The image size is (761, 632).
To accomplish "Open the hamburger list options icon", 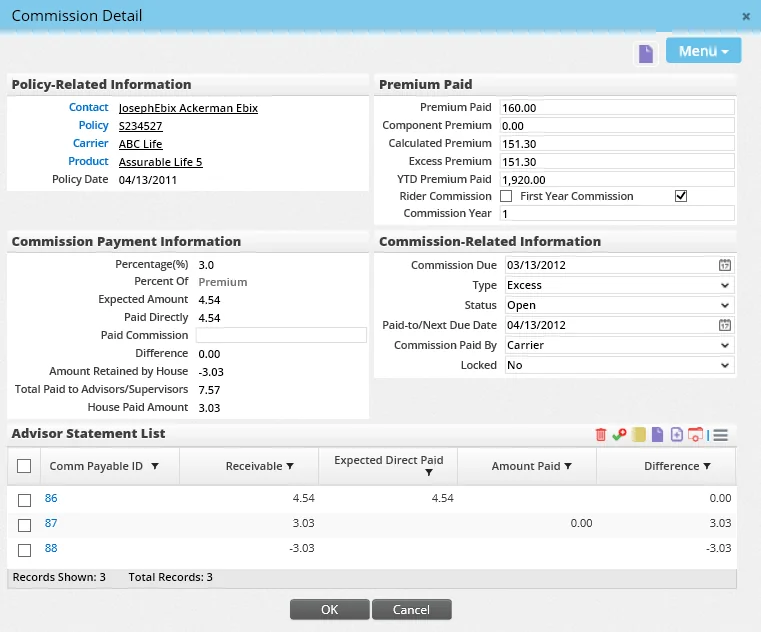I will coord(720,435).
